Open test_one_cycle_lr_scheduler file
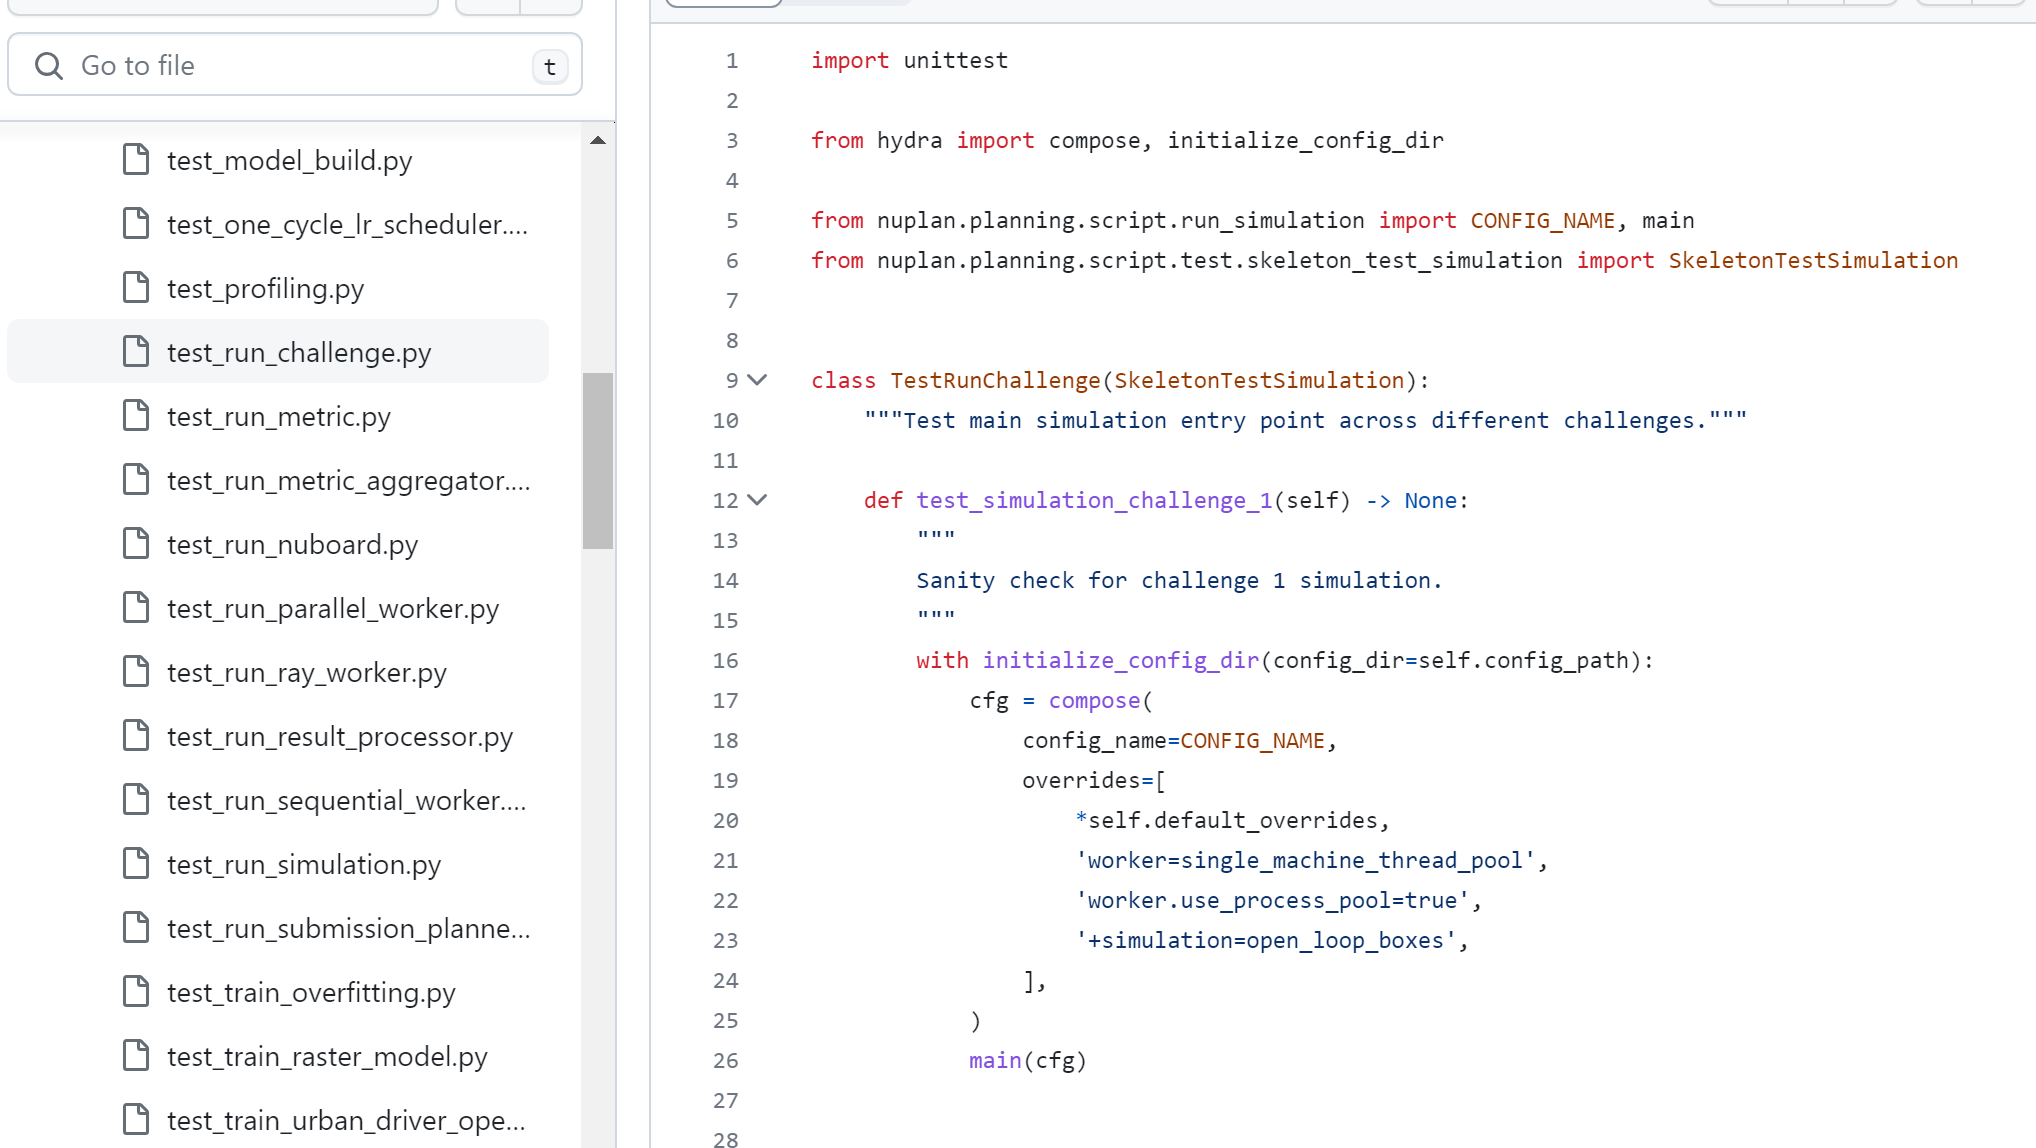This screenshot has width=2036, height=1148. point(346,224)
